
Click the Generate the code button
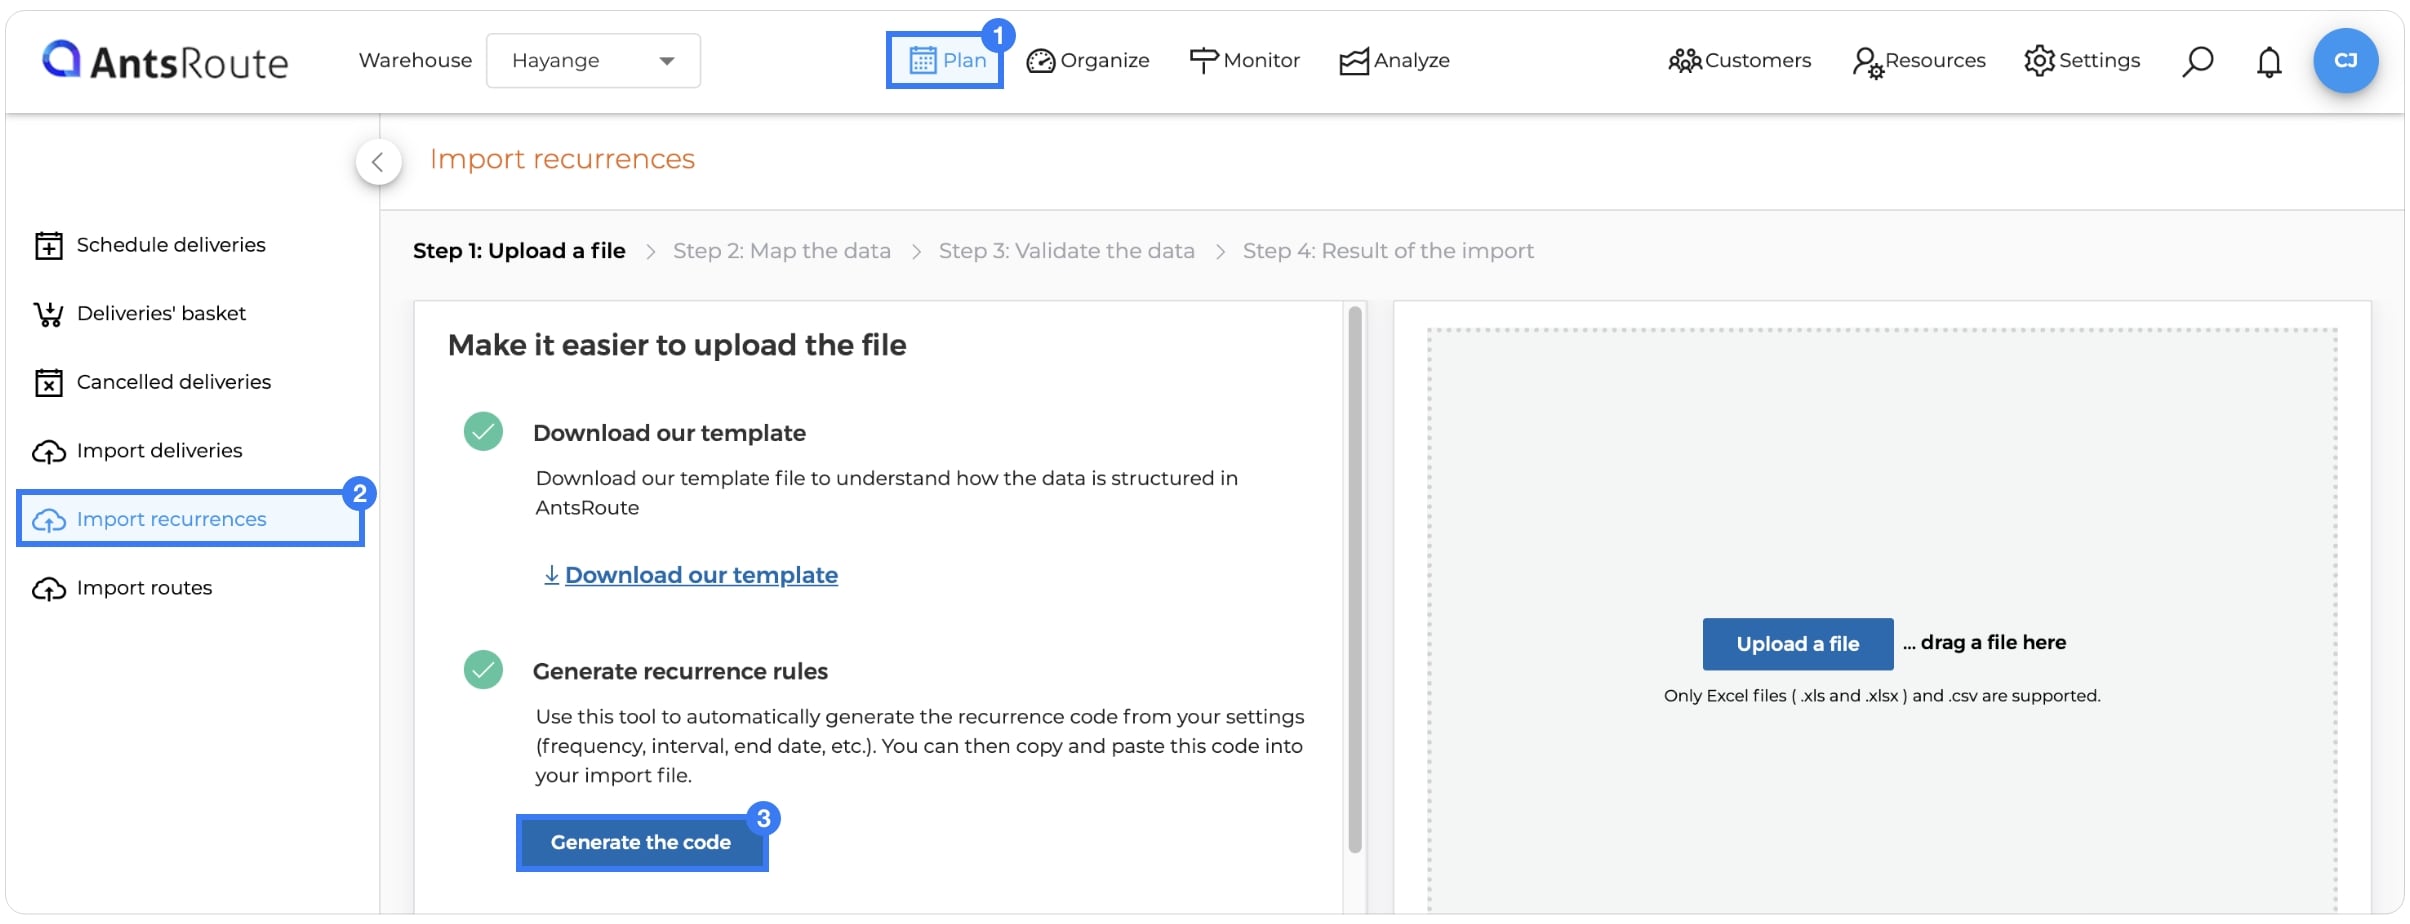[641, 843]
